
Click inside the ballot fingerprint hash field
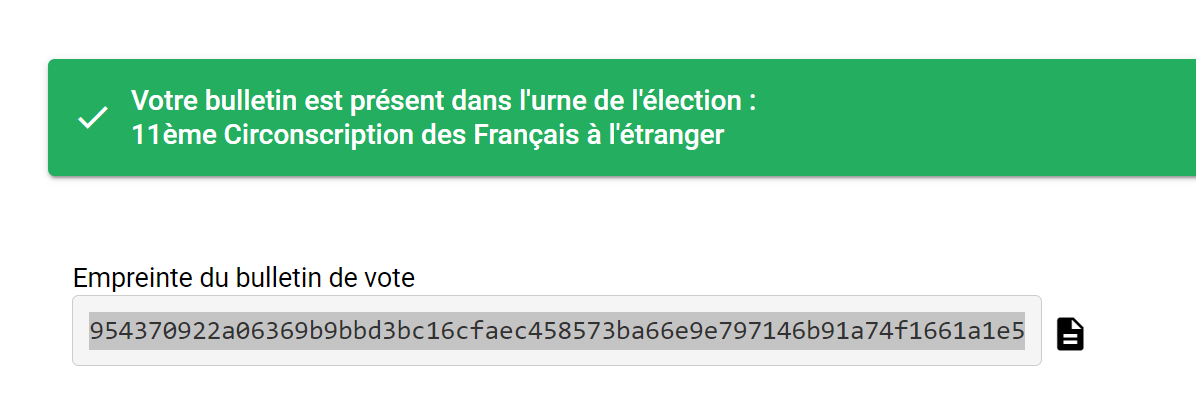pyautogui.click(x=556, y=331)
